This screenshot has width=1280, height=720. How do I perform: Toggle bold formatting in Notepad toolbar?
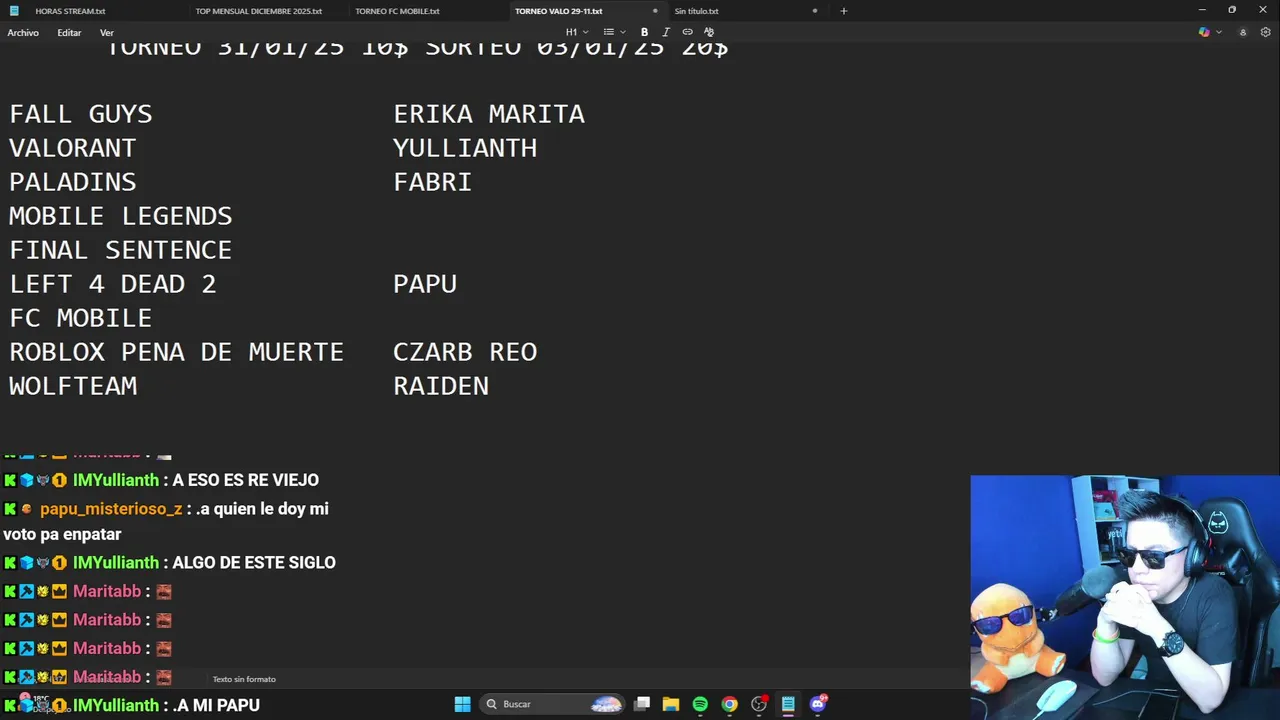pyautogui.click(x=644, y=32)
